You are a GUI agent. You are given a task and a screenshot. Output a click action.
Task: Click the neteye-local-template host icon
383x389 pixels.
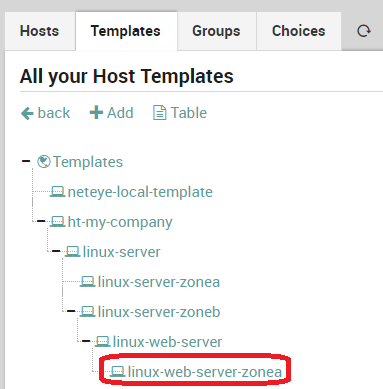pos(57,192)
